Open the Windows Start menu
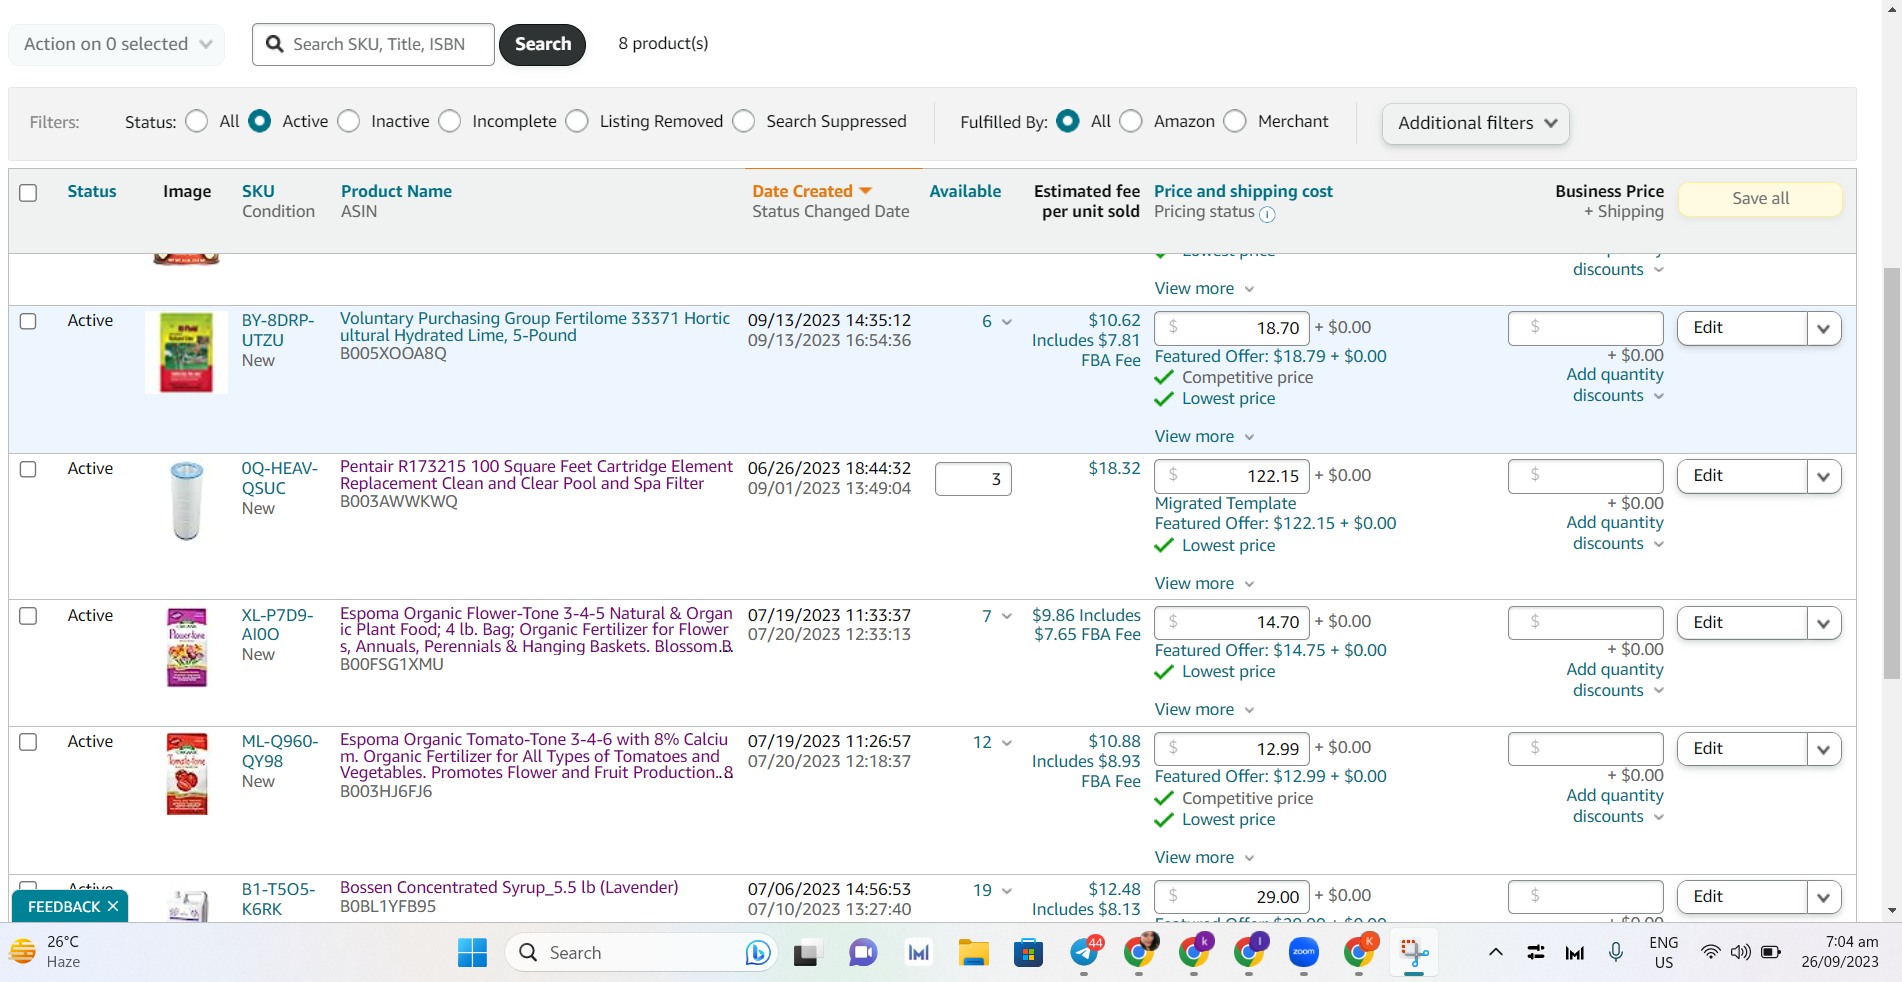1902x982 pixels. coord(472,953)
